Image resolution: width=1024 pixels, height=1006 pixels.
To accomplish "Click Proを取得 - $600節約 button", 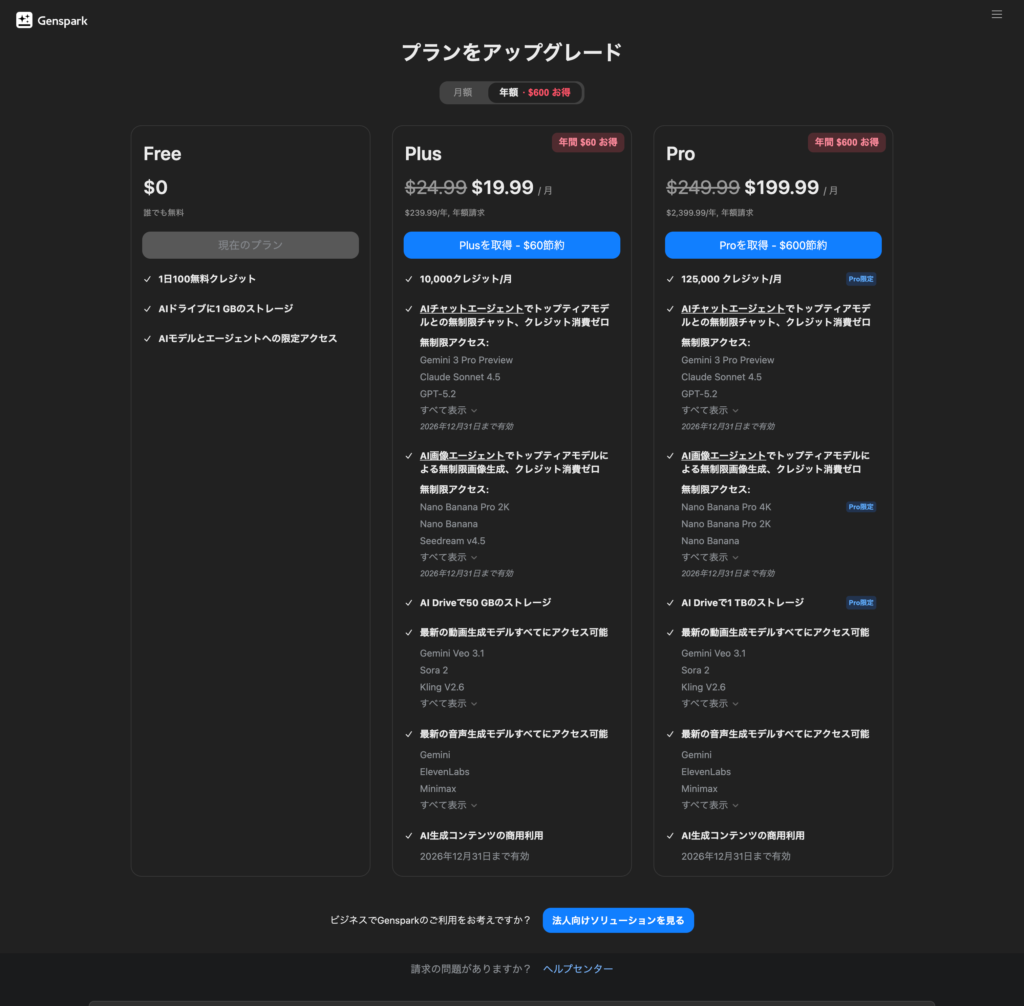I will coord(772,245).
